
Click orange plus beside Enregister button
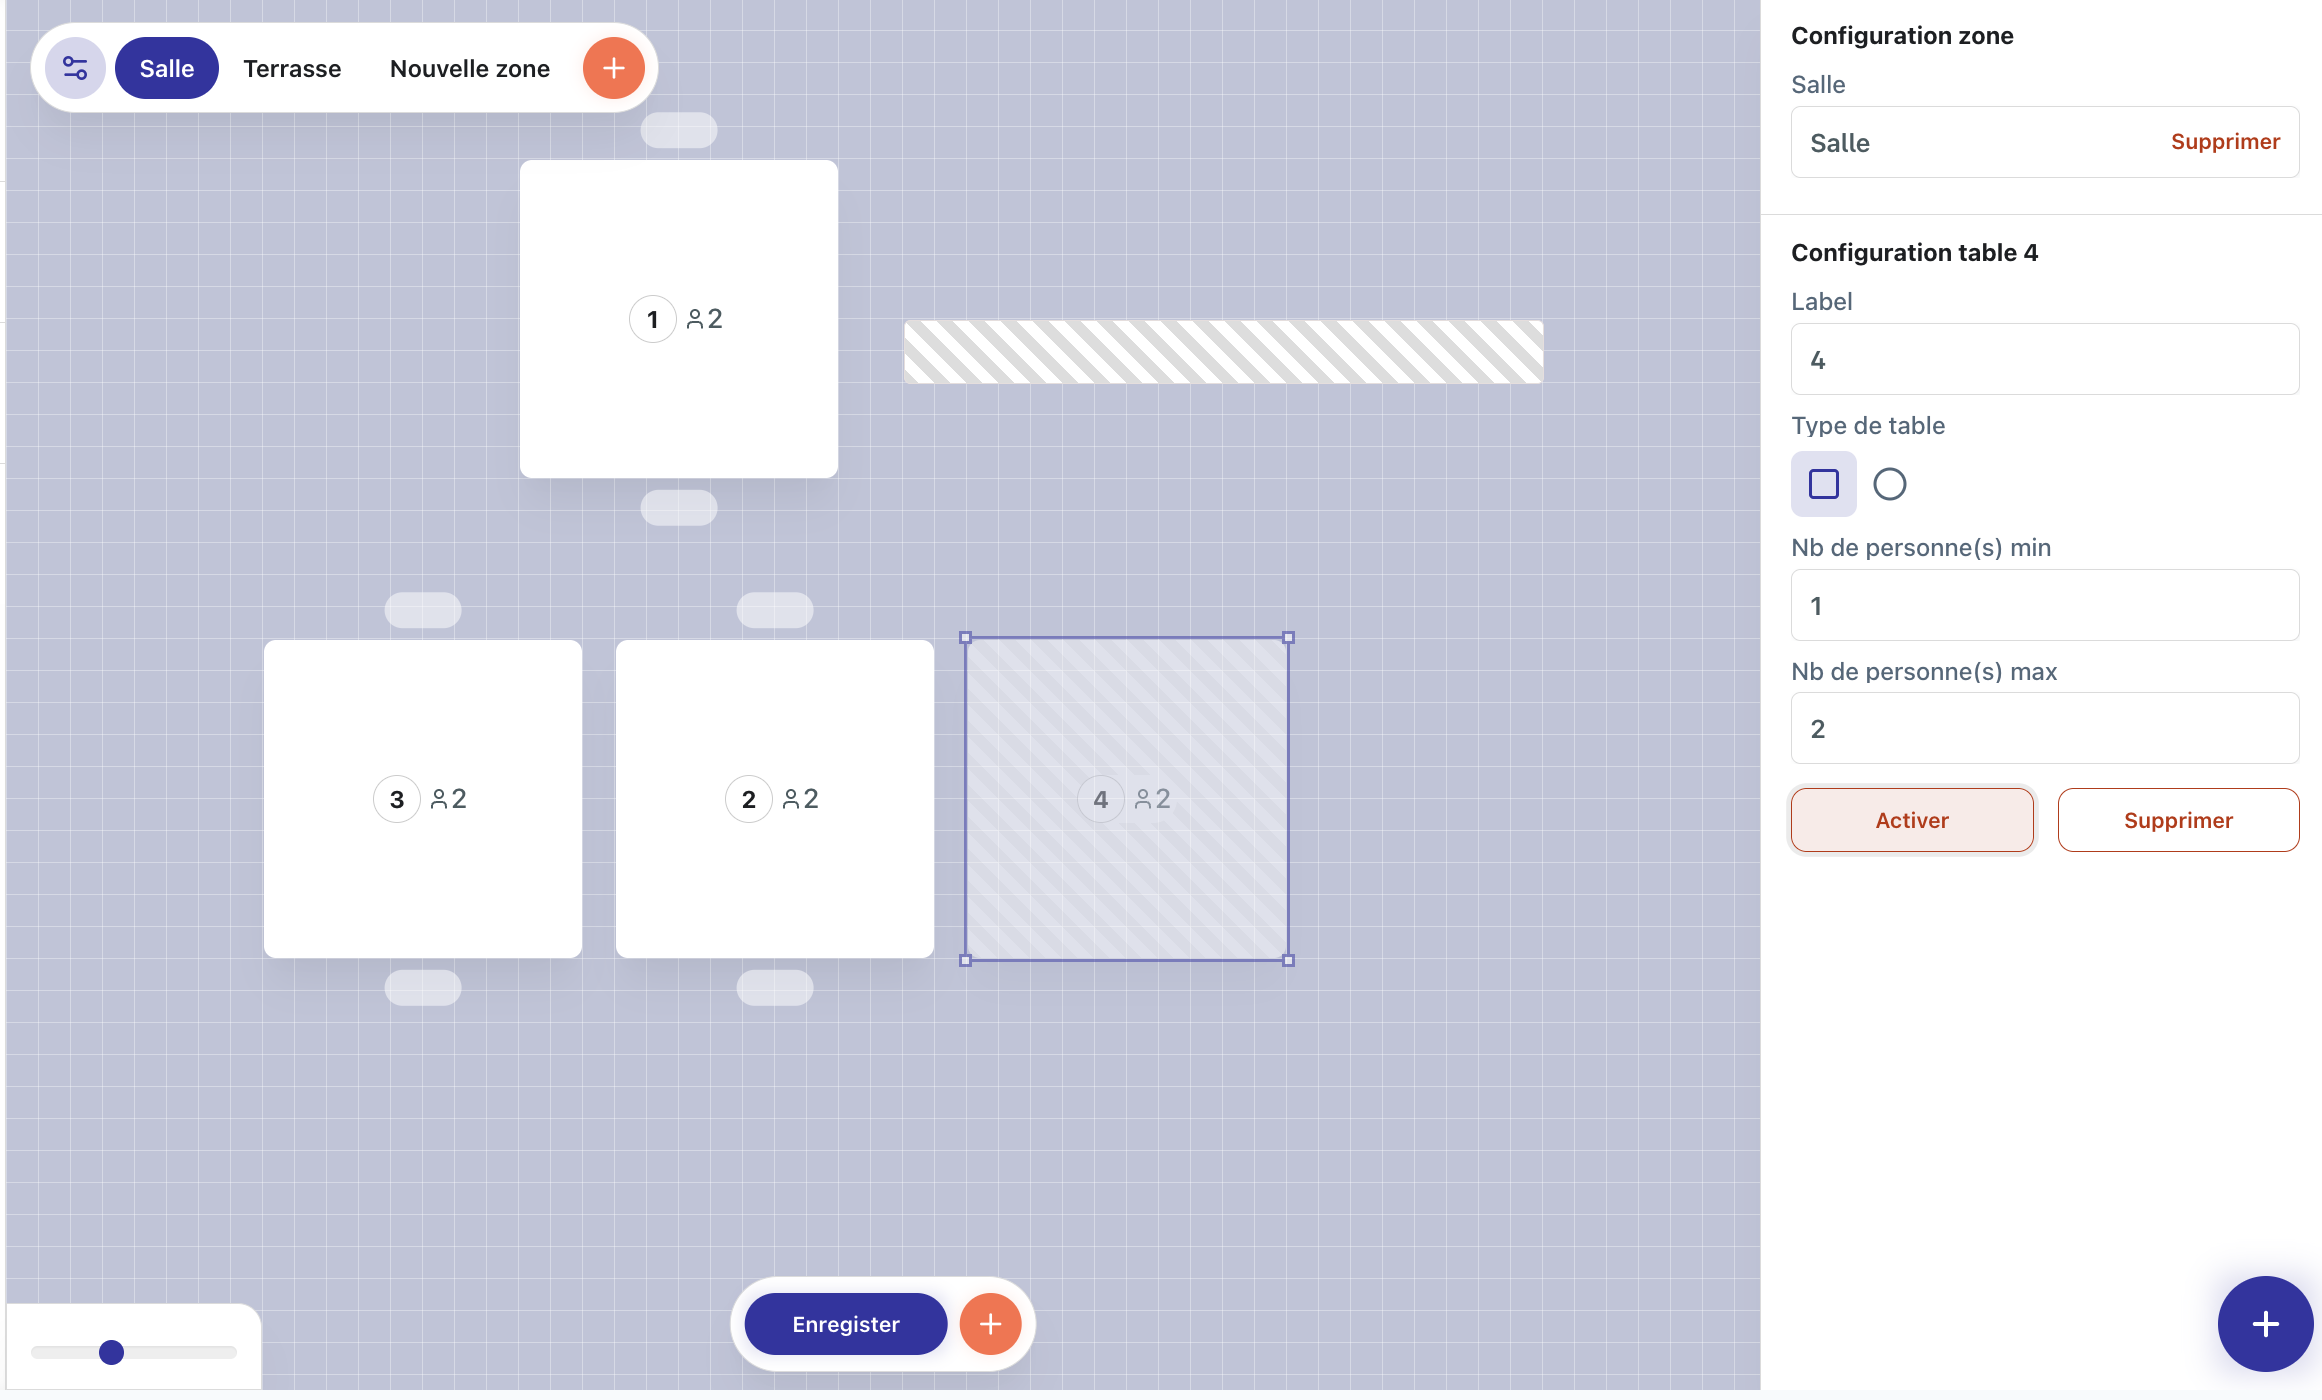990,1324
